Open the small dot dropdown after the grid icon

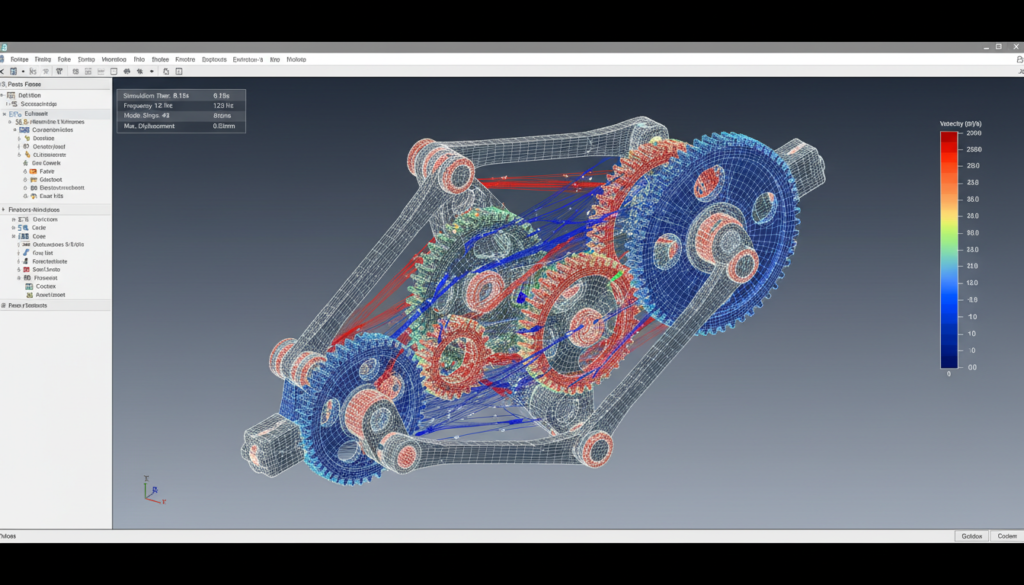pos(24,71)
